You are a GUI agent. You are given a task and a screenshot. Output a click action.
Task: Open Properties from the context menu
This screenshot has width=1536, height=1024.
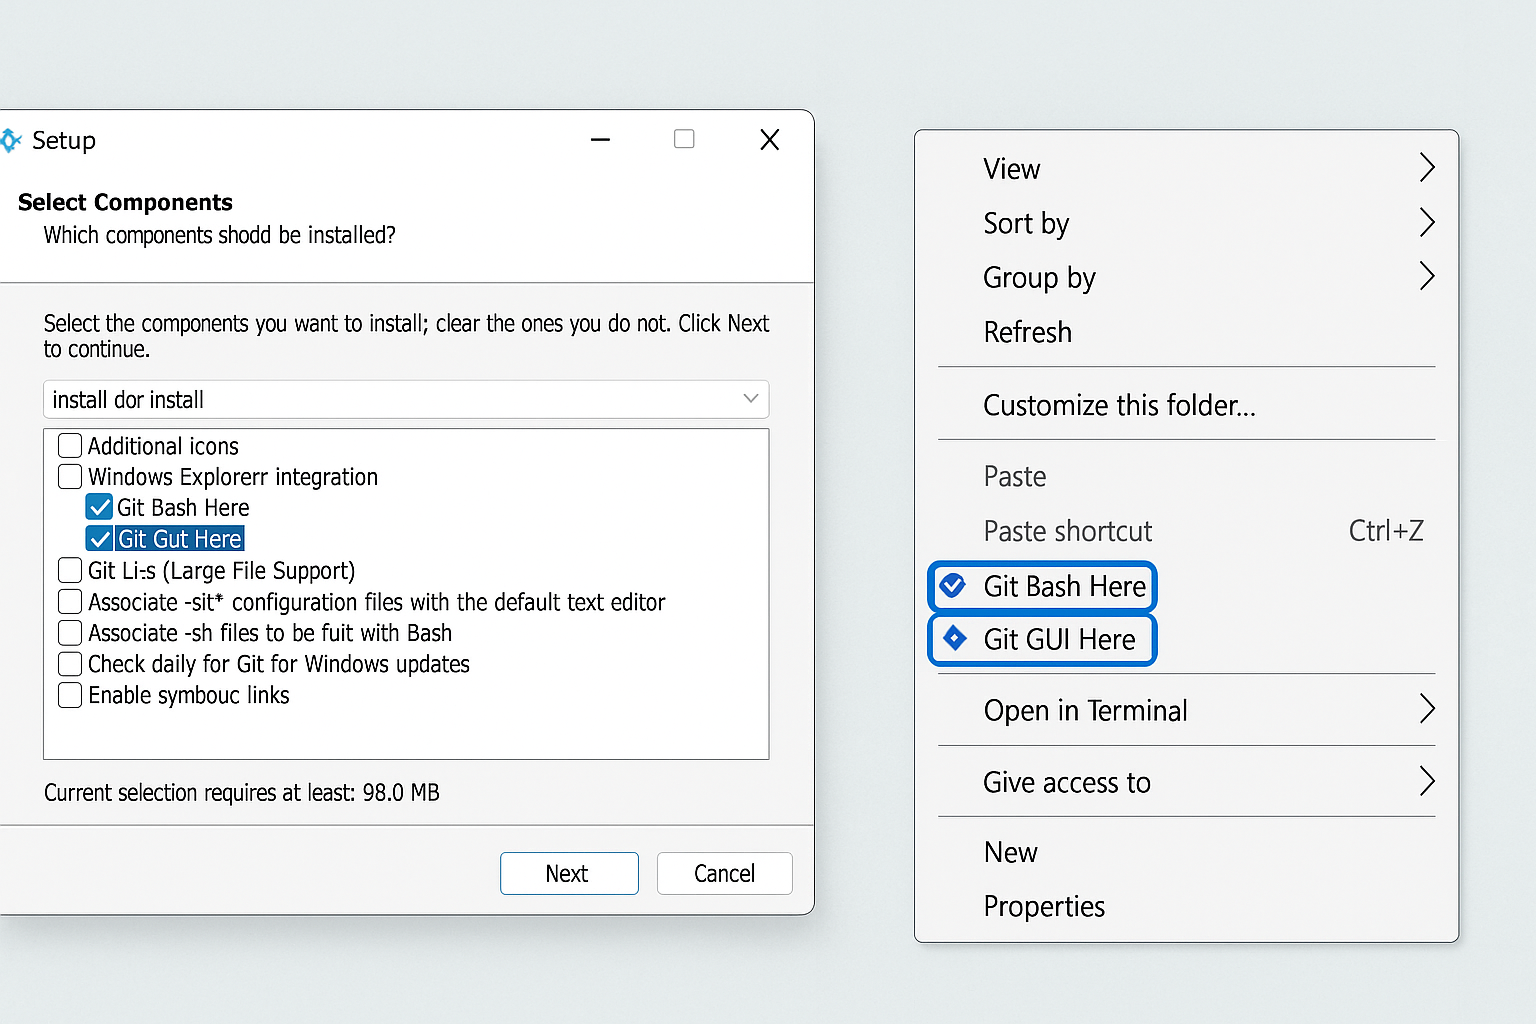(1186, 906)
